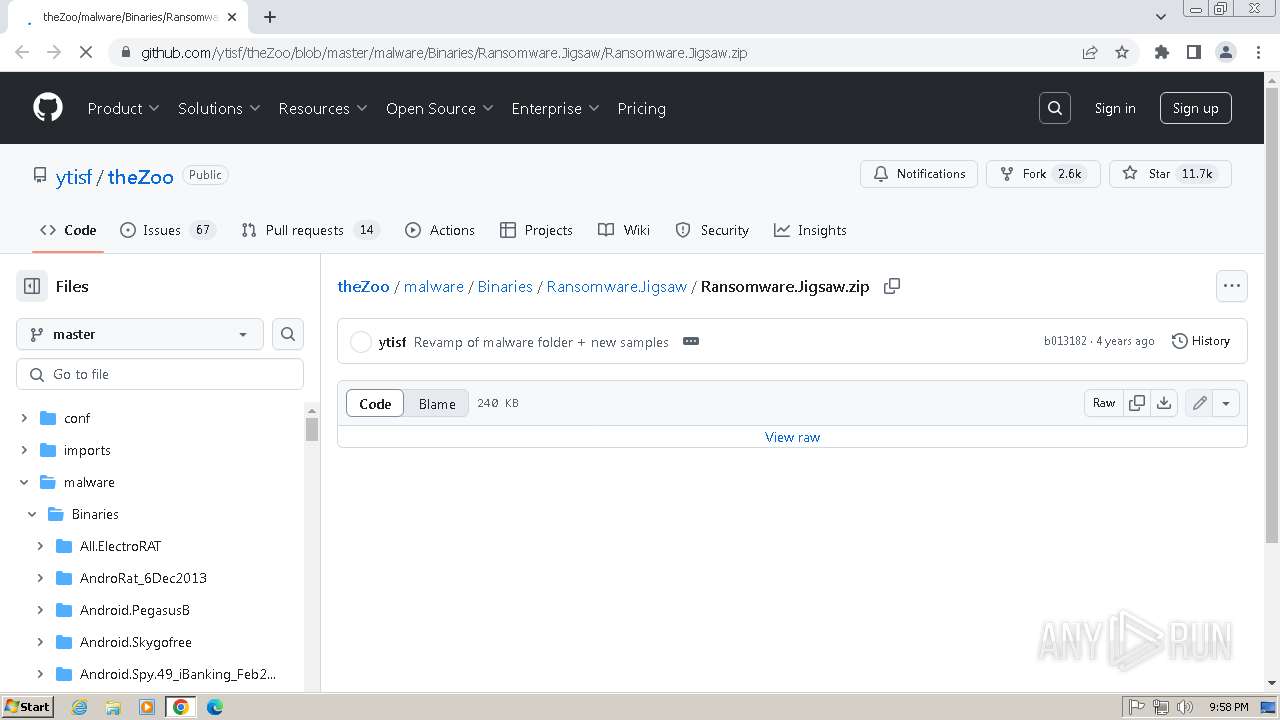Click the ytisf avatar circle

361,342
